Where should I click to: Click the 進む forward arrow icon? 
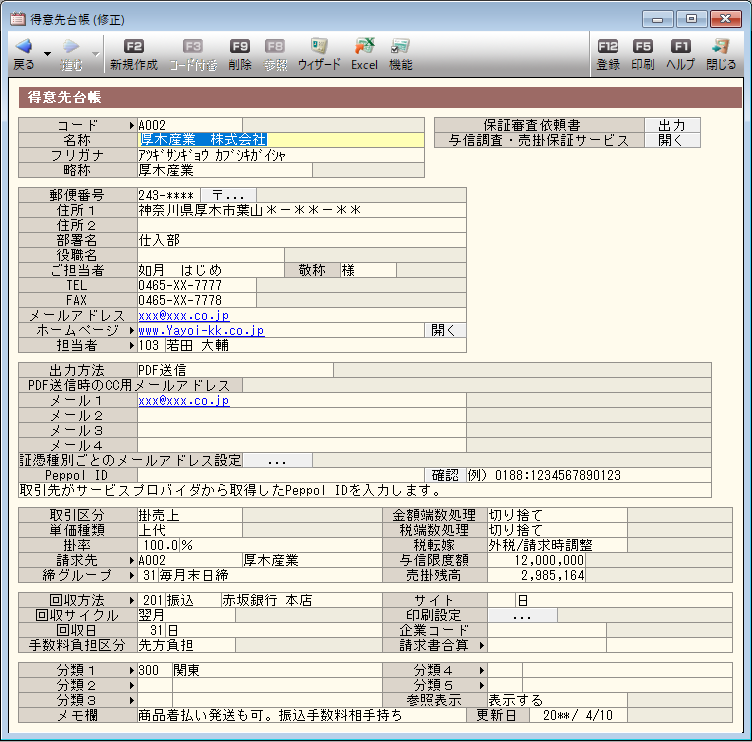tap(71, 46)
